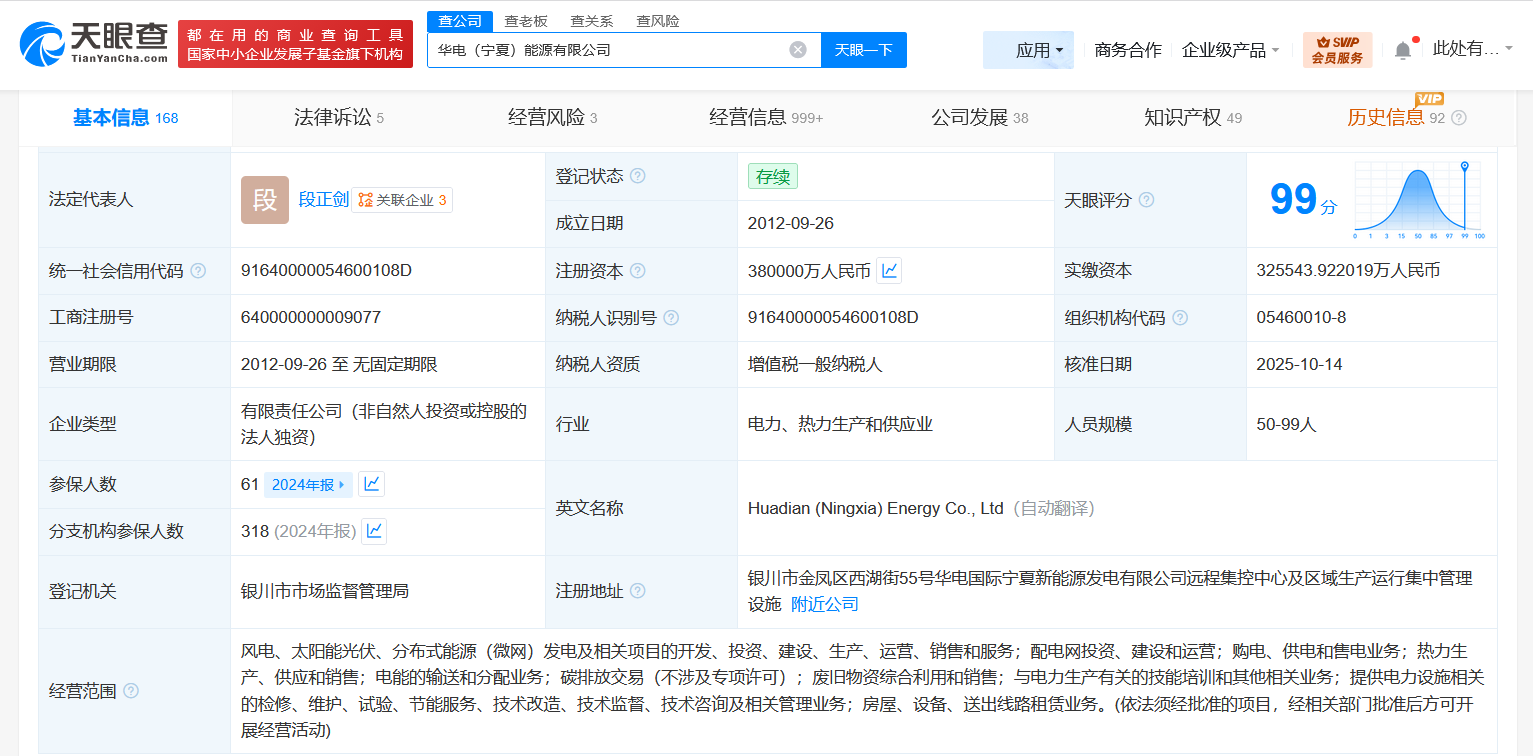Switch to the 法律诉讼 tab
Viewport: 1533px width, 756px height.
(333, 117)
